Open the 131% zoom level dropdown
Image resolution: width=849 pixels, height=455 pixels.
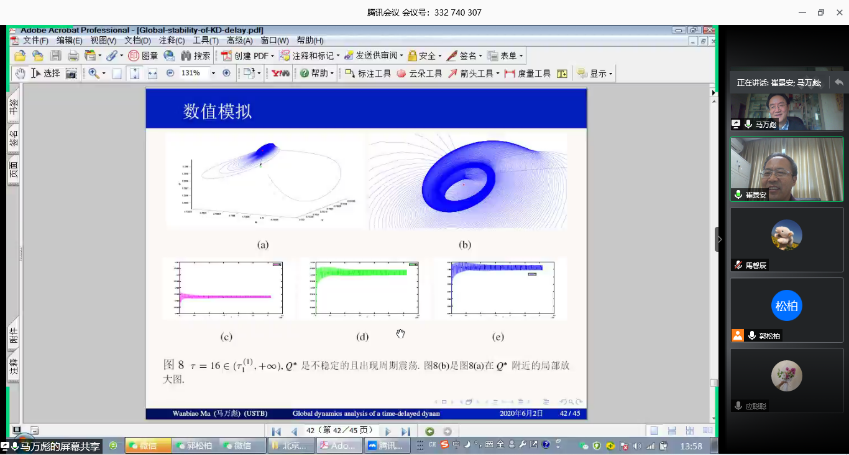click(210, 73)
